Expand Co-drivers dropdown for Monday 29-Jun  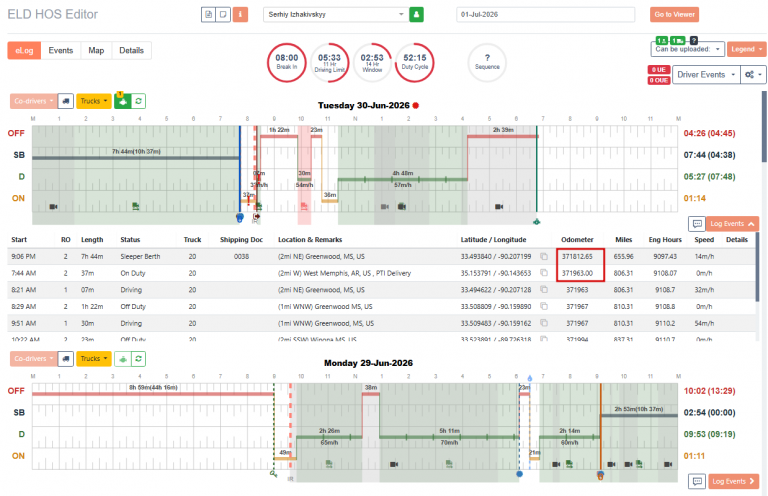(33, 358)
